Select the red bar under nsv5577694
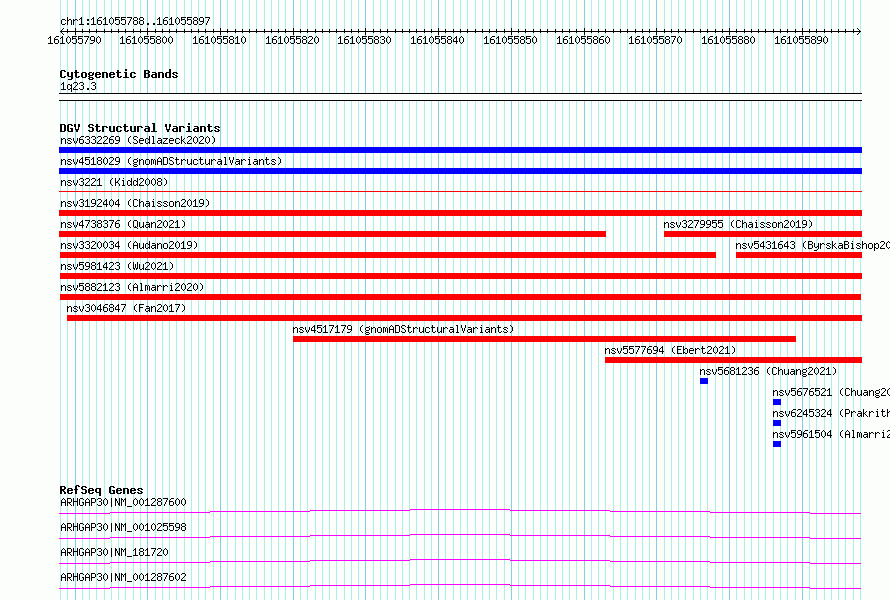Screen dimensions: 890x600 (x=733, y=360)
